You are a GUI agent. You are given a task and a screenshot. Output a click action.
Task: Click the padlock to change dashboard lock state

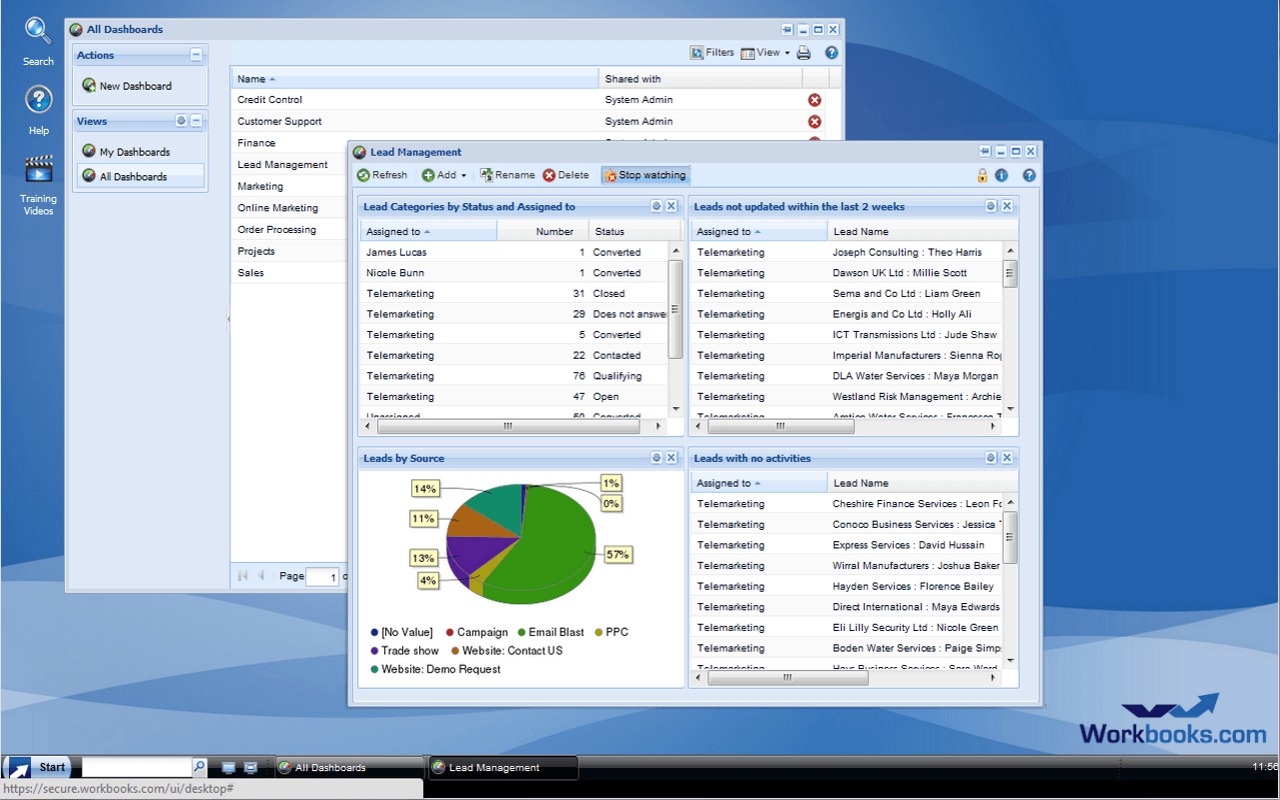click(x=982, y=174)
